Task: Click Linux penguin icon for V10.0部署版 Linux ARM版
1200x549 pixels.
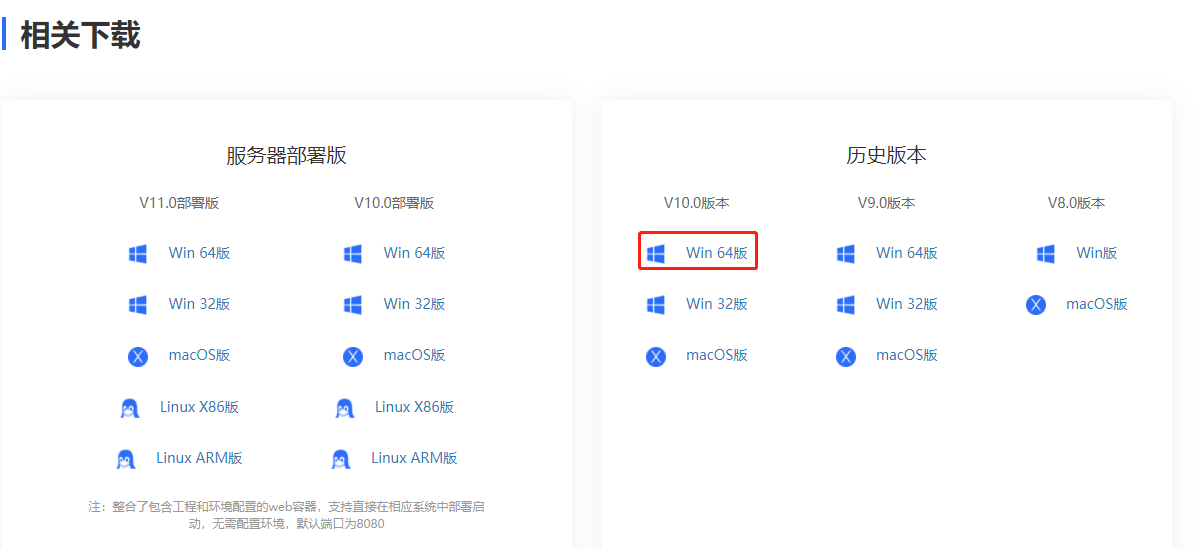Action: [340, 459]
